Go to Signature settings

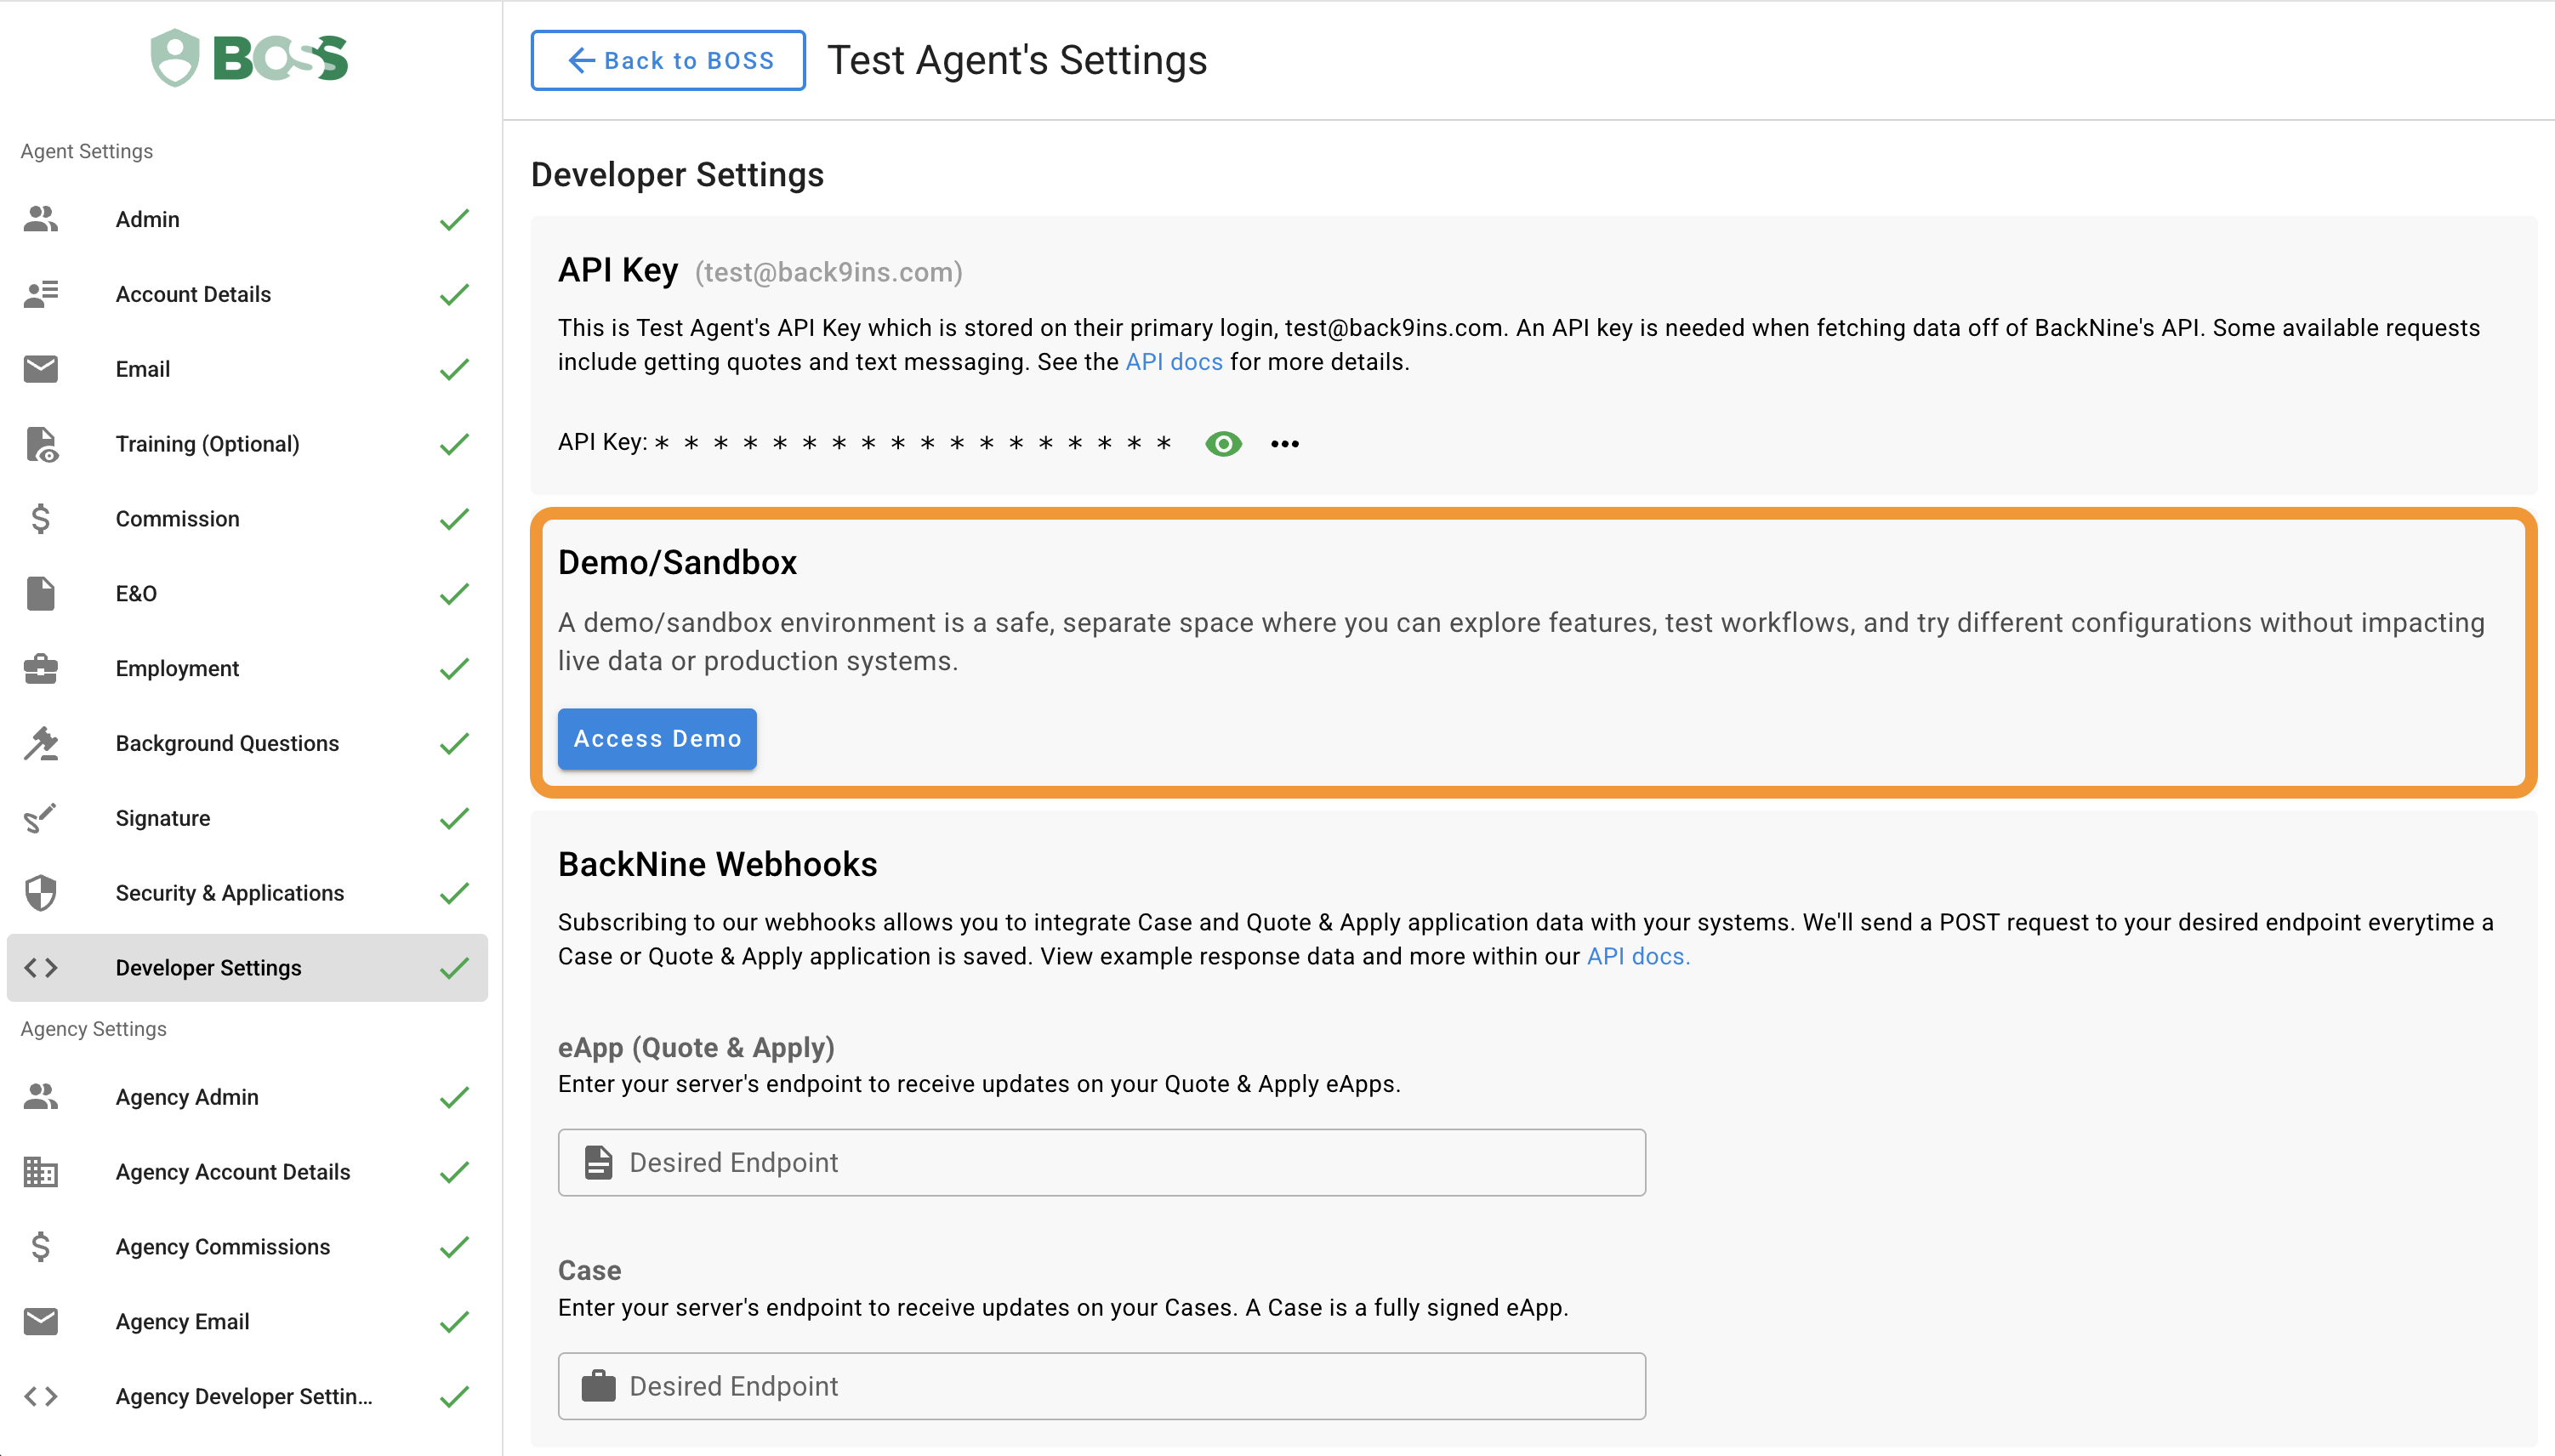point(247,818)
